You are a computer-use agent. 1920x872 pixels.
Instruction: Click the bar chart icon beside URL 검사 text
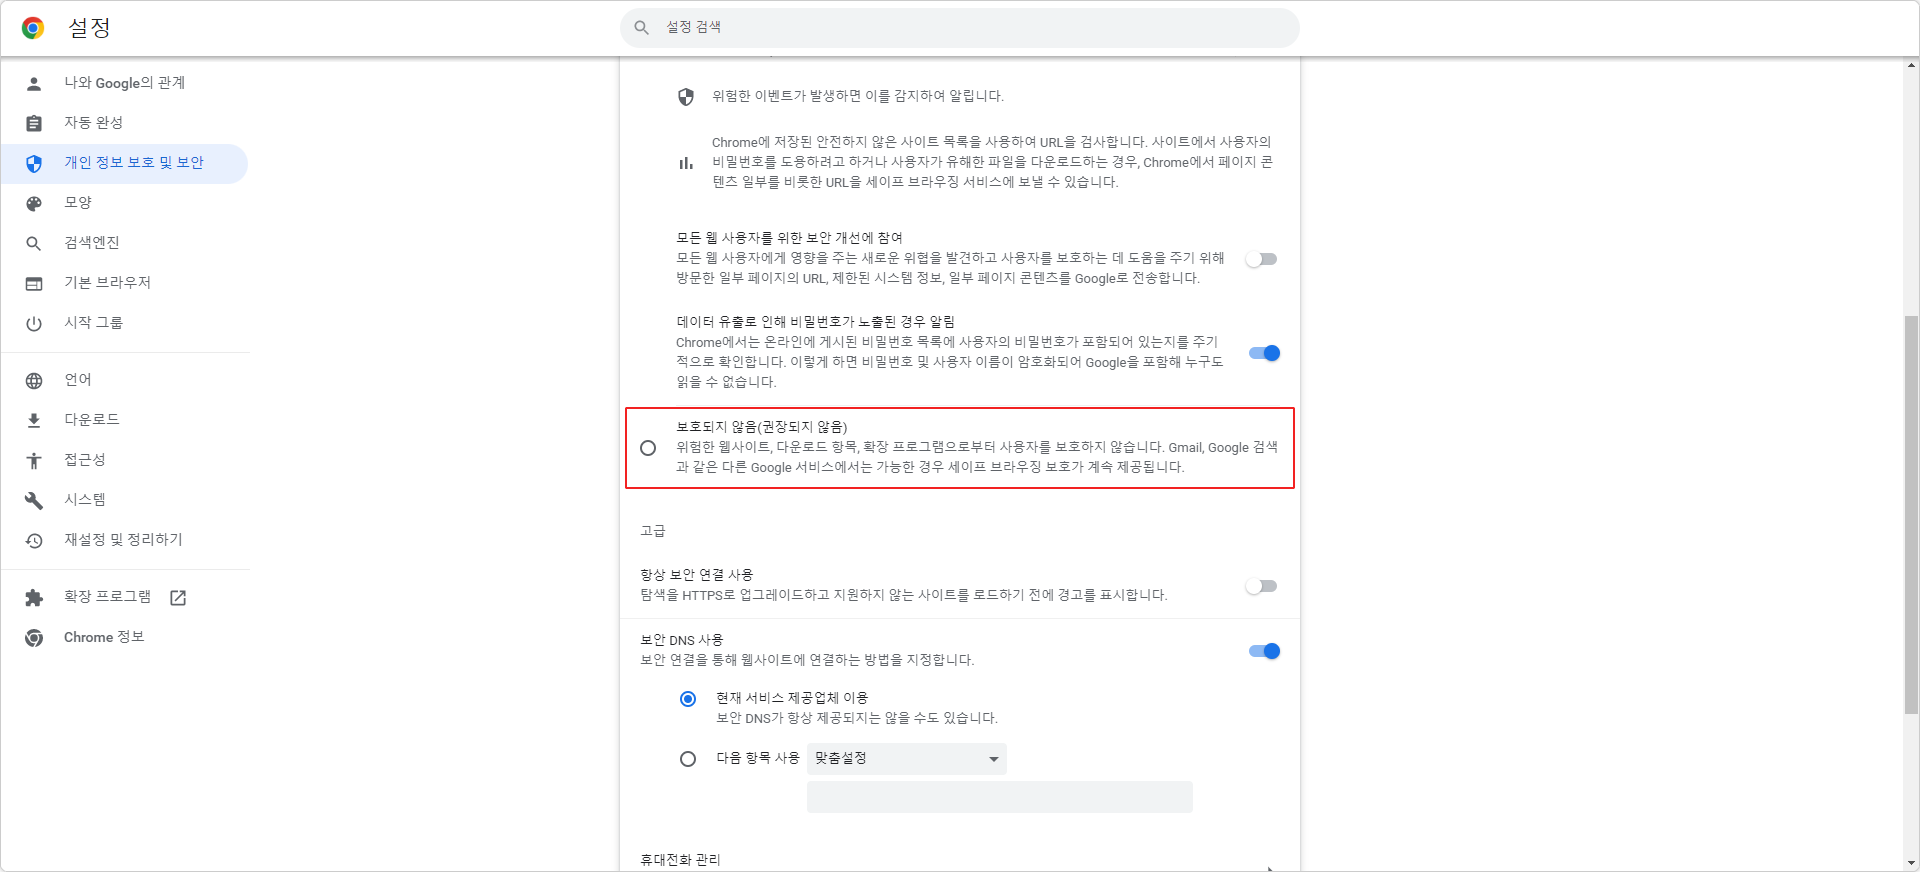(686, 163)
